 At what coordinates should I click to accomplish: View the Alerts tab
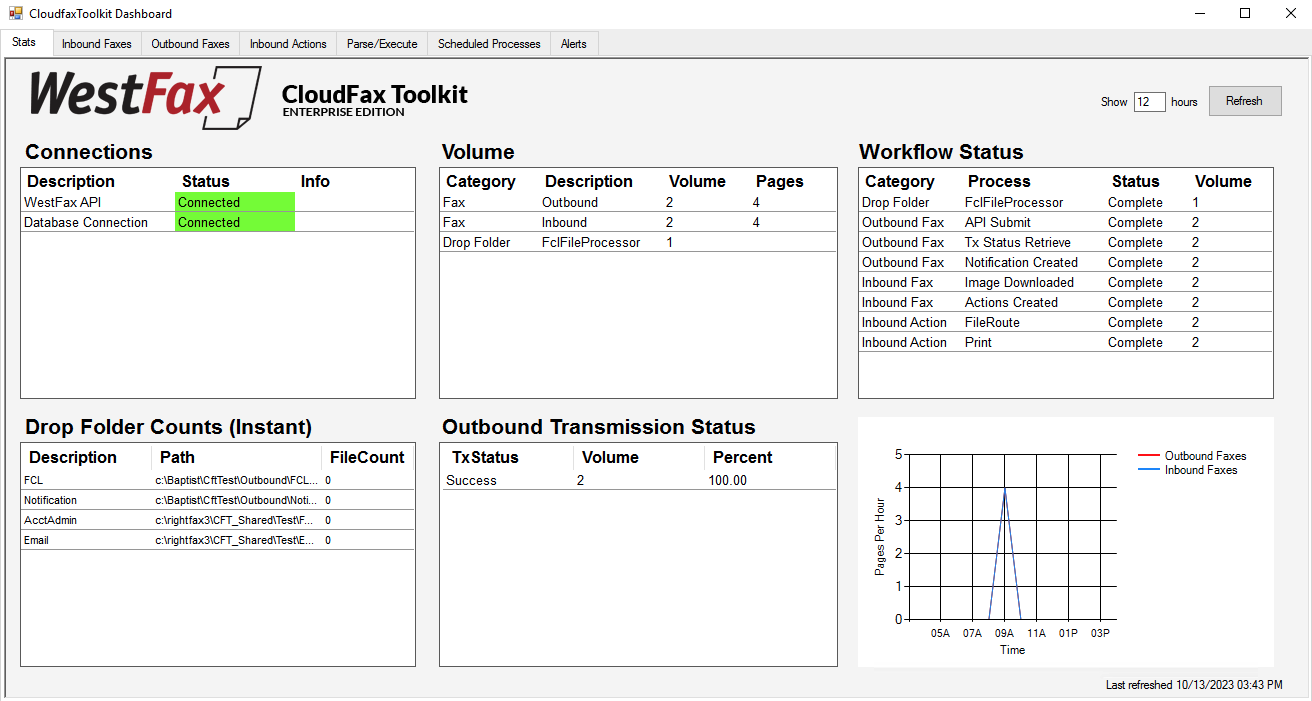pyautogui.click(x=574, y=44)
